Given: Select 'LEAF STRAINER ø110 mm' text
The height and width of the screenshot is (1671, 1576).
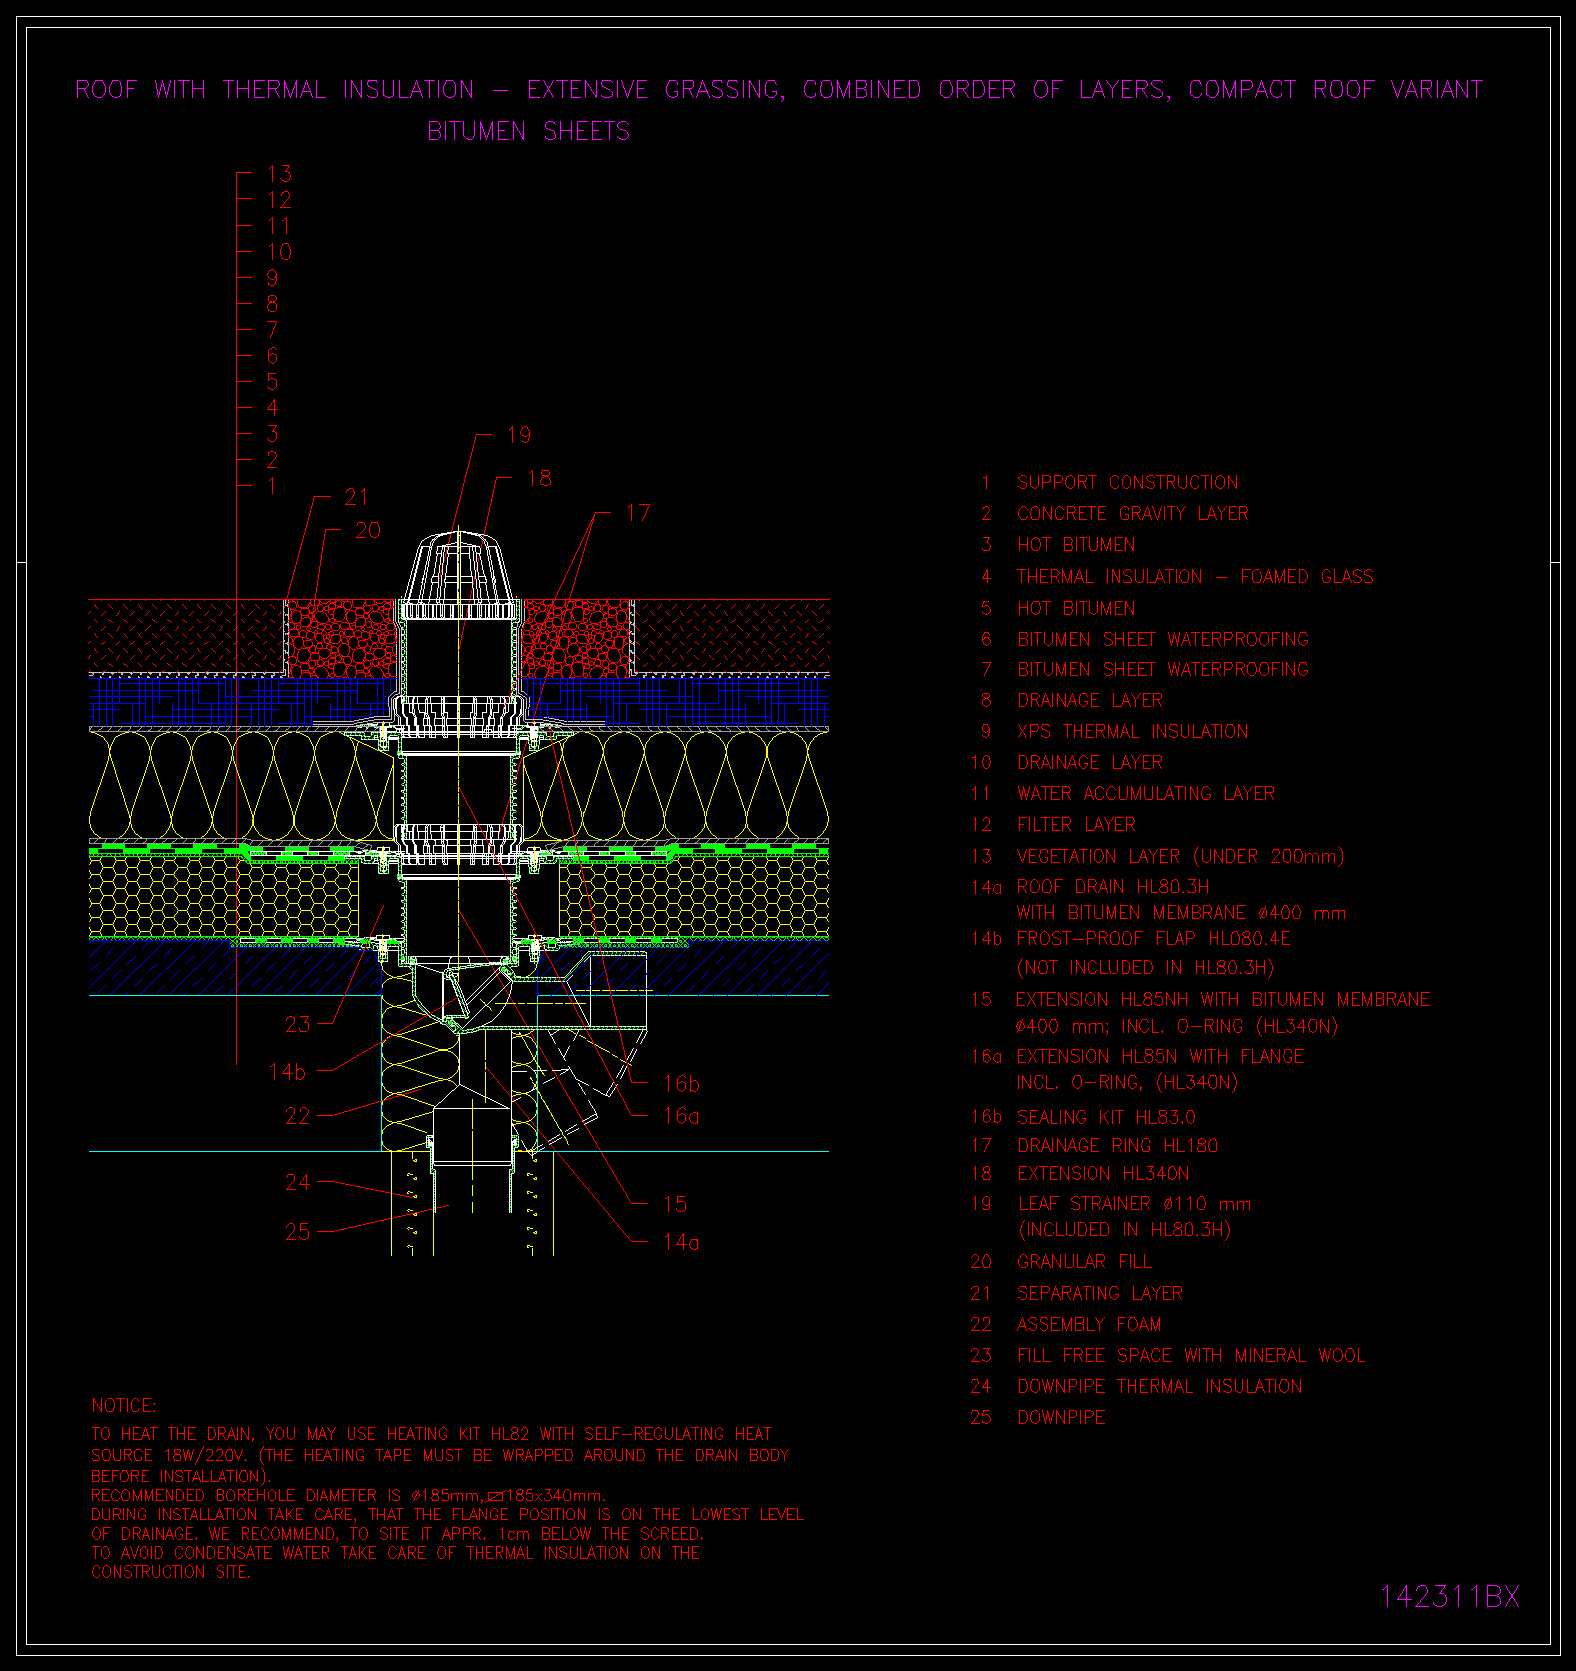Looking at the screenshot, I should [1134, 1204].
